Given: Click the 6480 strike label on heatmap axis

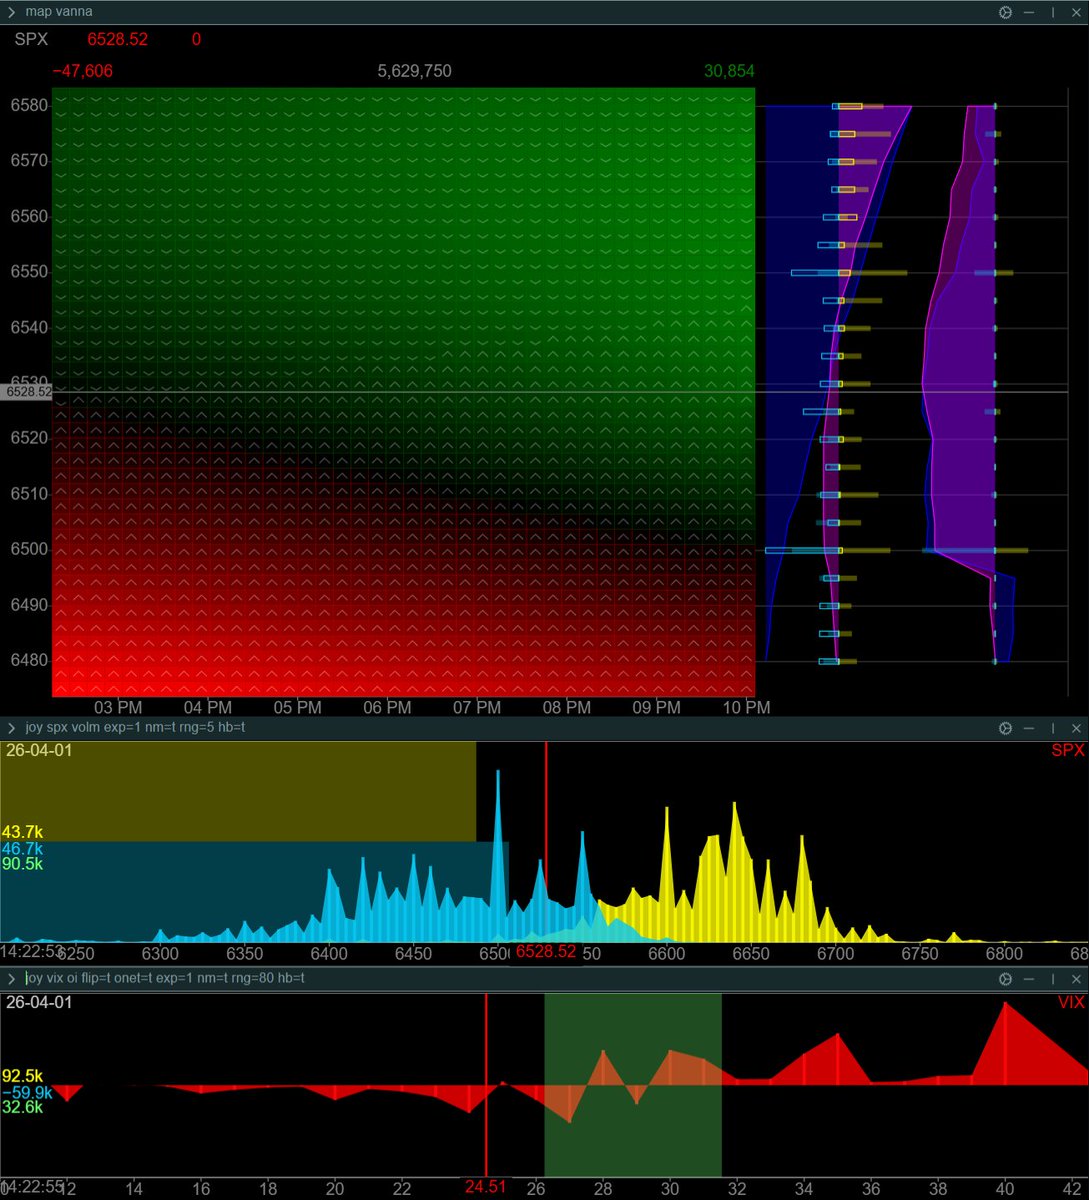Looking at the screenshot, I should 29,660.
